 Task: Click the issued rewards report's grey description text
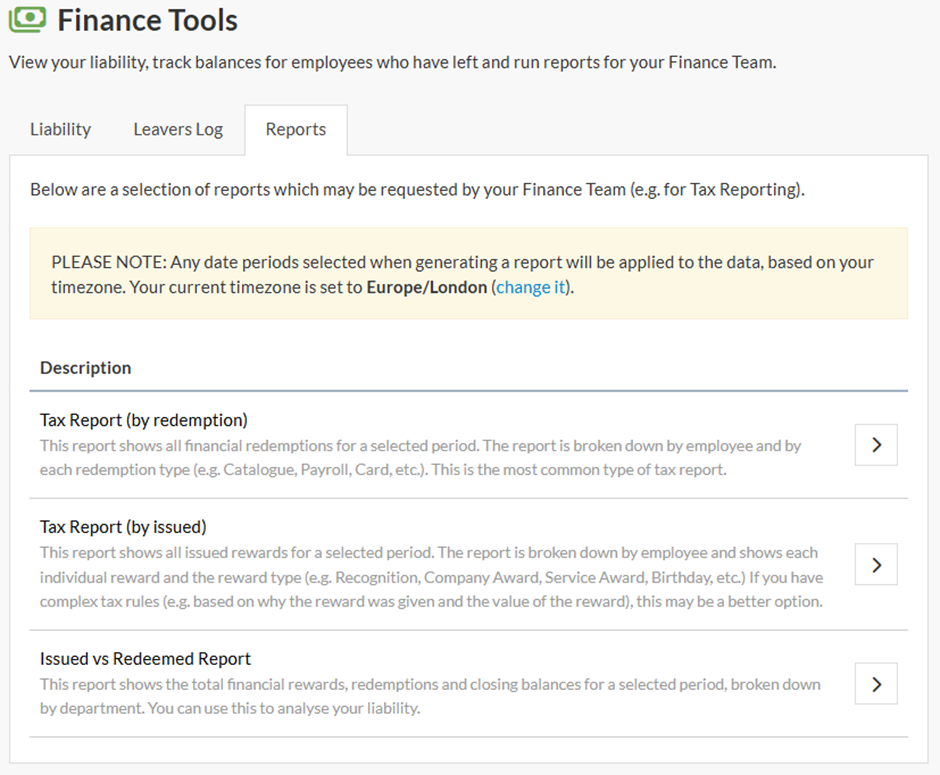tap(430, 577)
